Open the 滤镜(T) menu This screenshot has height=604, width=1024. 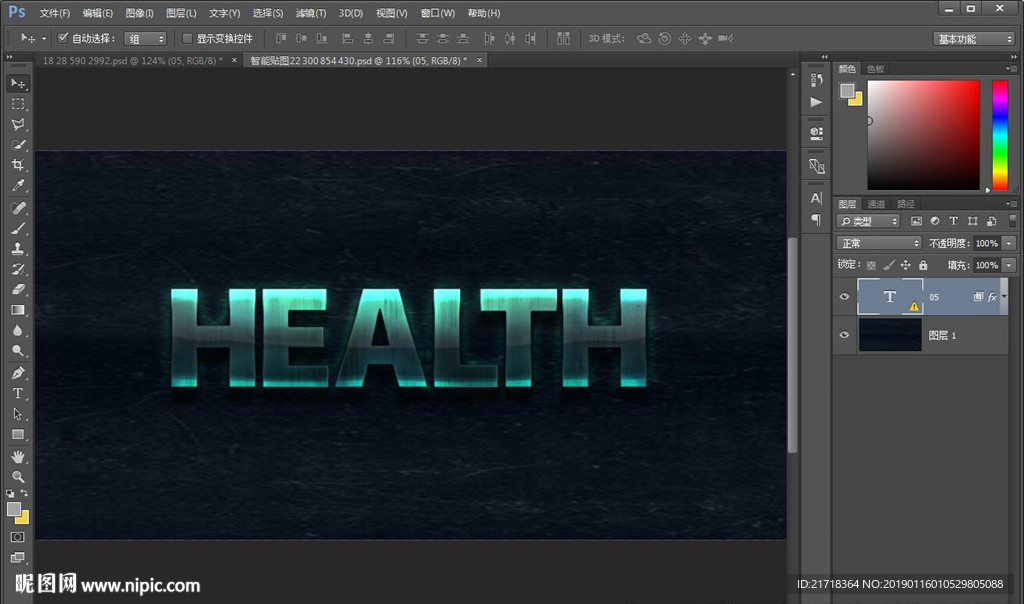click(x=311, y=13)
